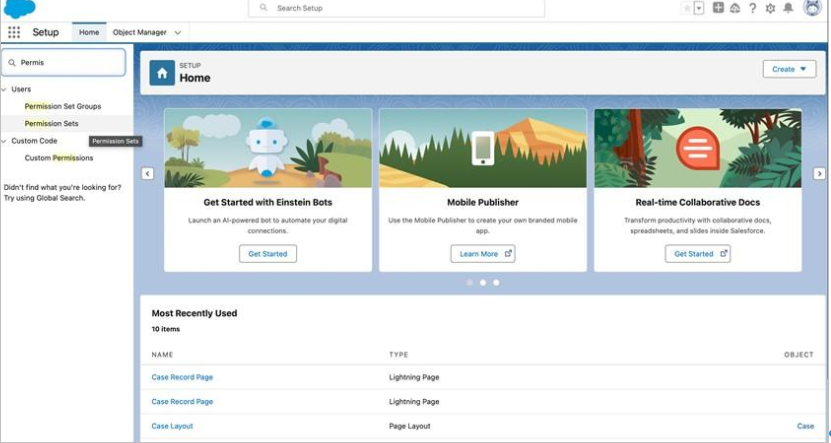Open the Case Layout link
831x443 pixels.
click(172, 426)
